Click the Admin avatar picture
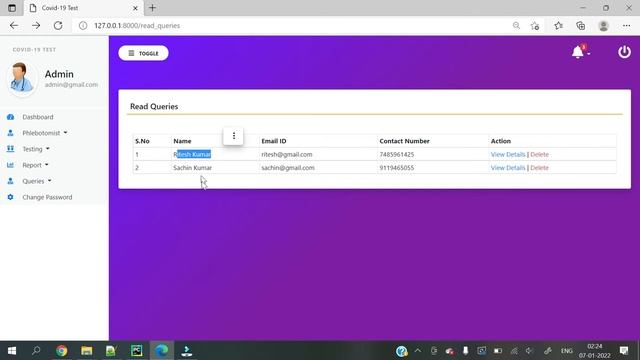 (21, 78)
